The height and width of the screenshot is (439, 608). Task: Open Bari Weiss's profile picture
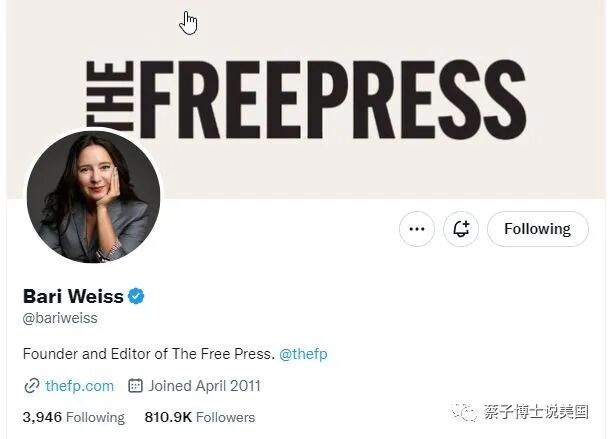93,197
